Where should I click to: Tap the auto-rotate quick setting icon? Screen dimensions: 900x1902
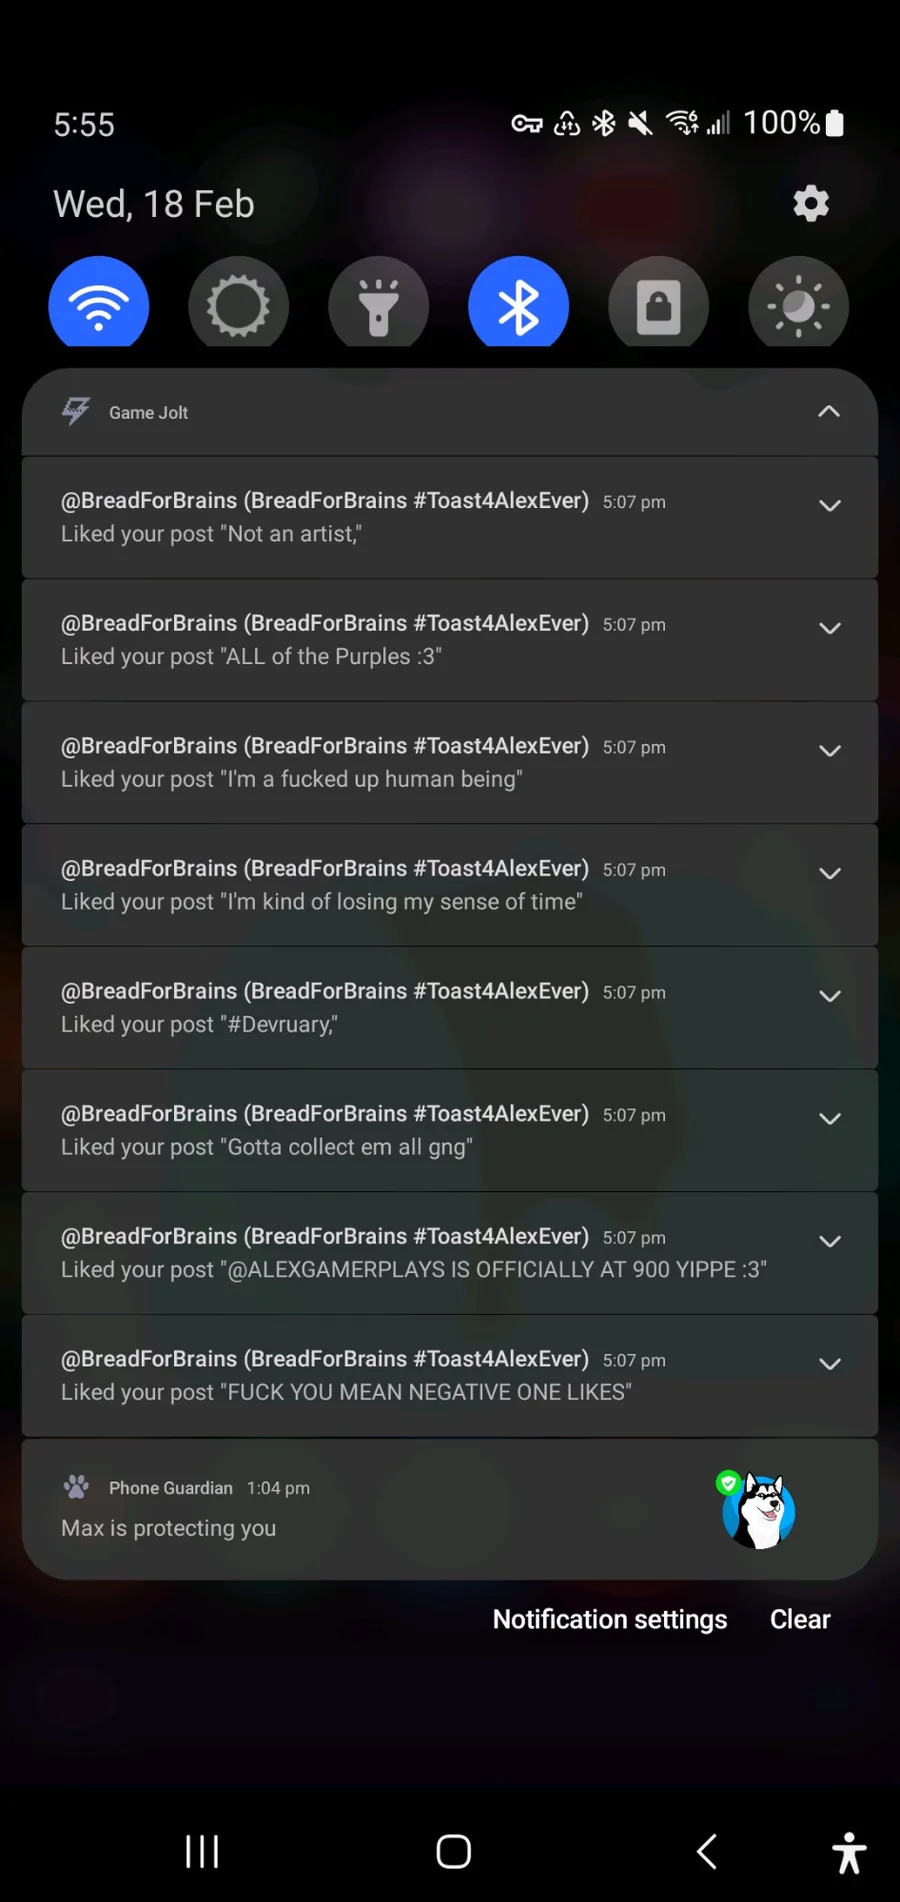(x=238, y=304)
